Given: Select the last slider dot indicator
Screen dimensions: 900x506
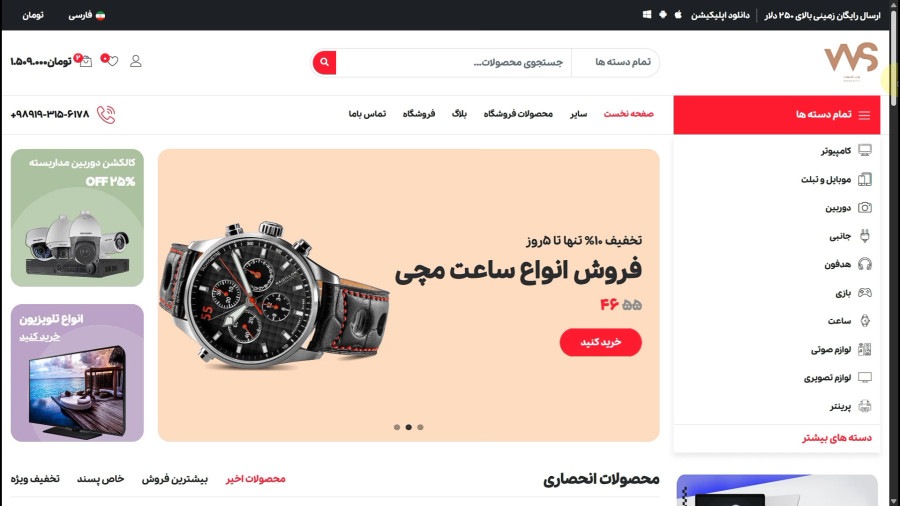Looking at the screenshot, I should [x=420, y=427].
